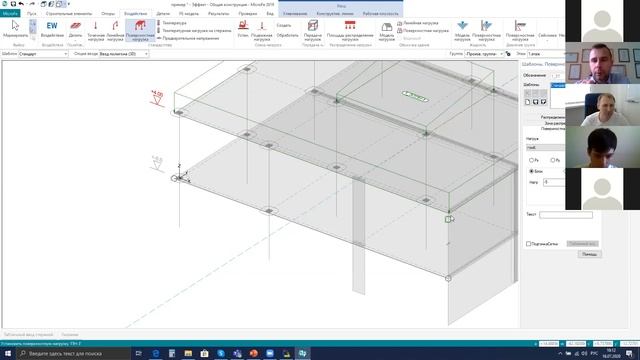Open Skype from taskbar
This screenshot has width=640, height=360.
pyautogui.click(x=221, y=353)
